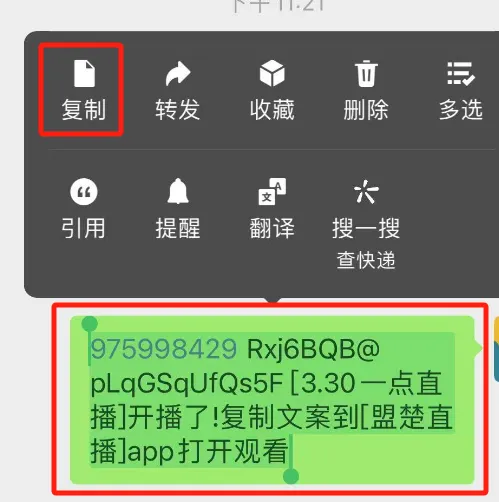Tap the 收藏 cube icon

coord(272,73)
